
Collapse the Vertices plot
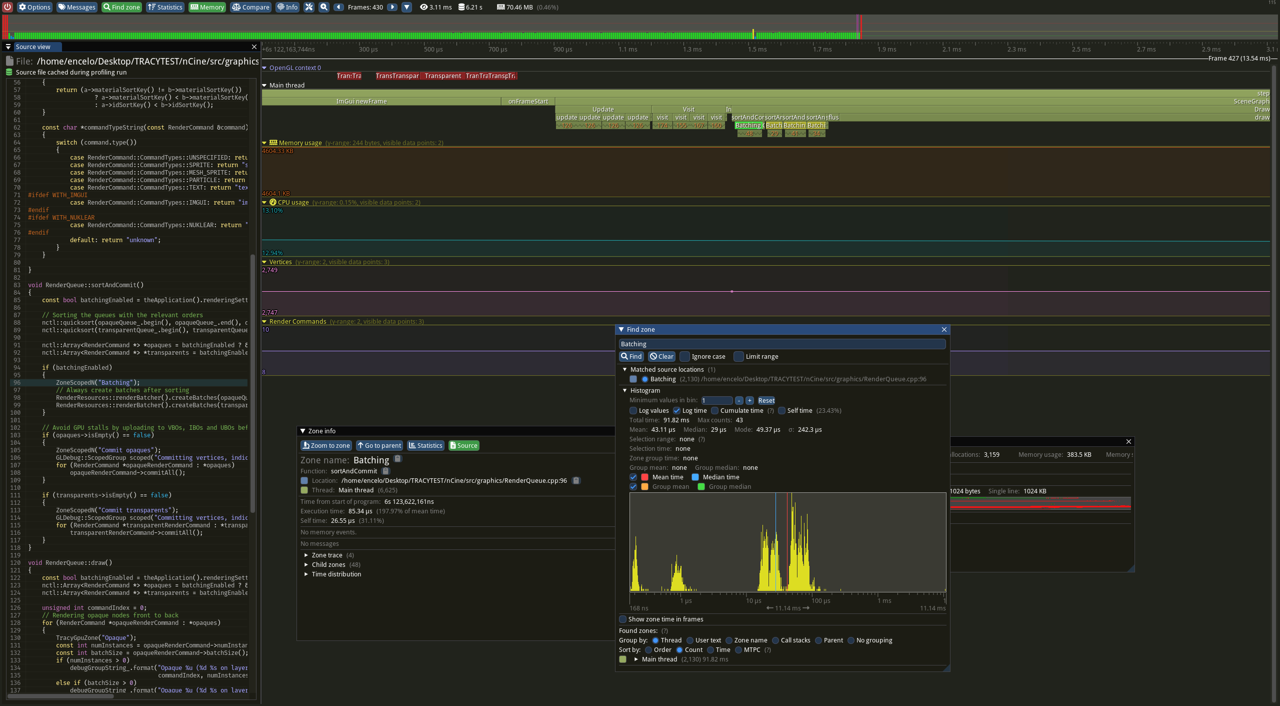pos(265,262)
